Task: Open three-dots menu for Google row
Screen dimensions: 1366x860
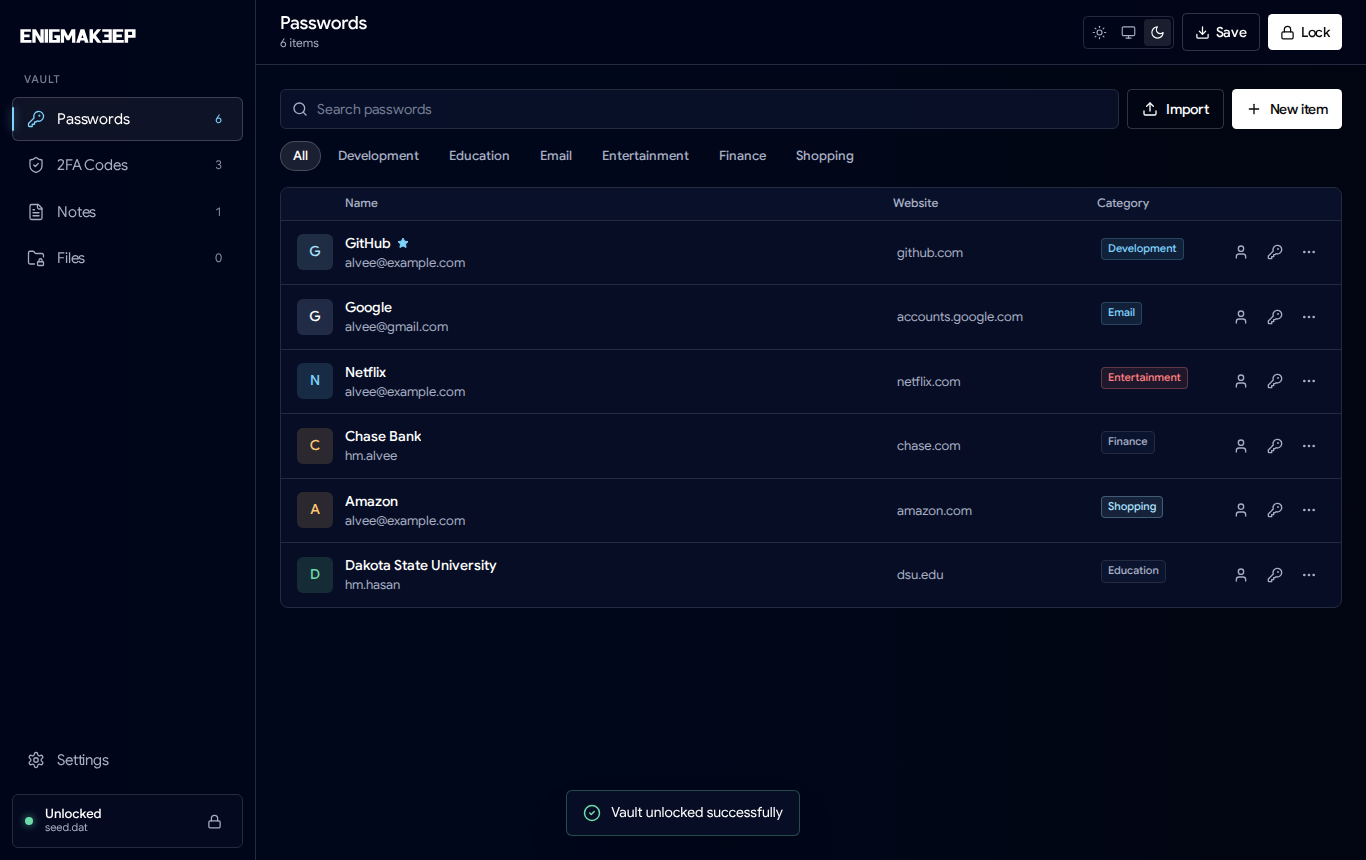Action: (x=1309, y=317)
